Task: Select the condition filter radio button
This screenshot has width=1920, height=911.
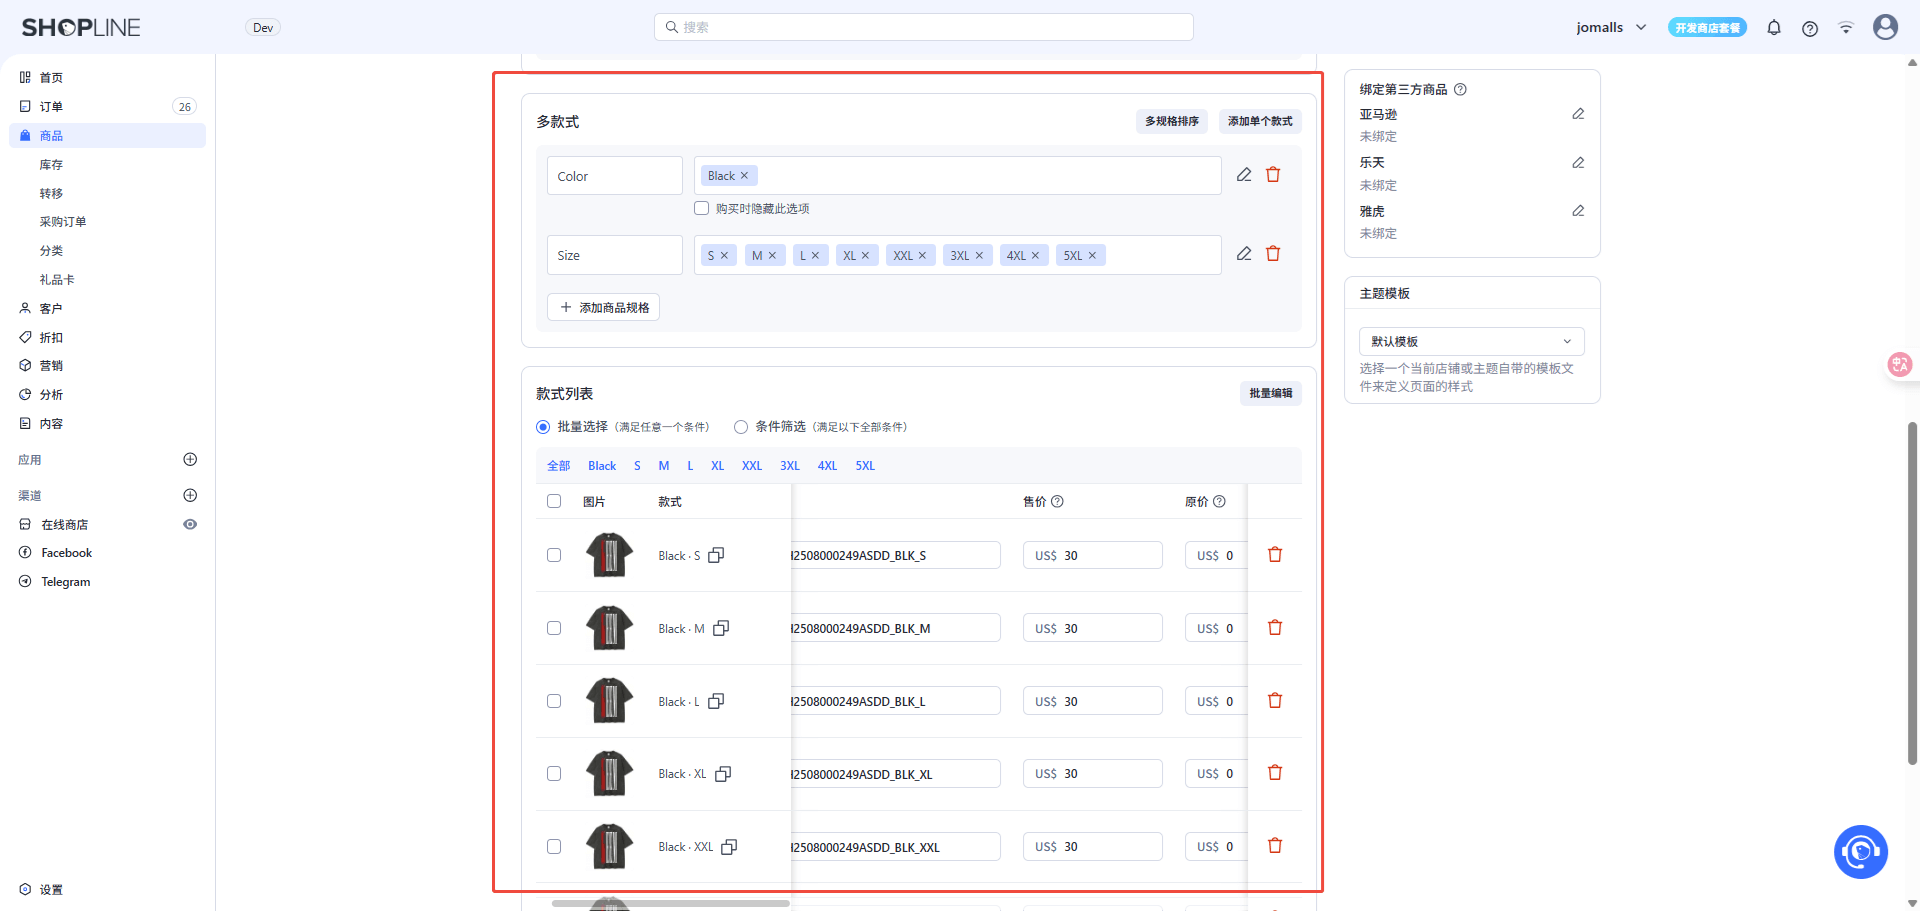Action: click(x=741, y=427)
